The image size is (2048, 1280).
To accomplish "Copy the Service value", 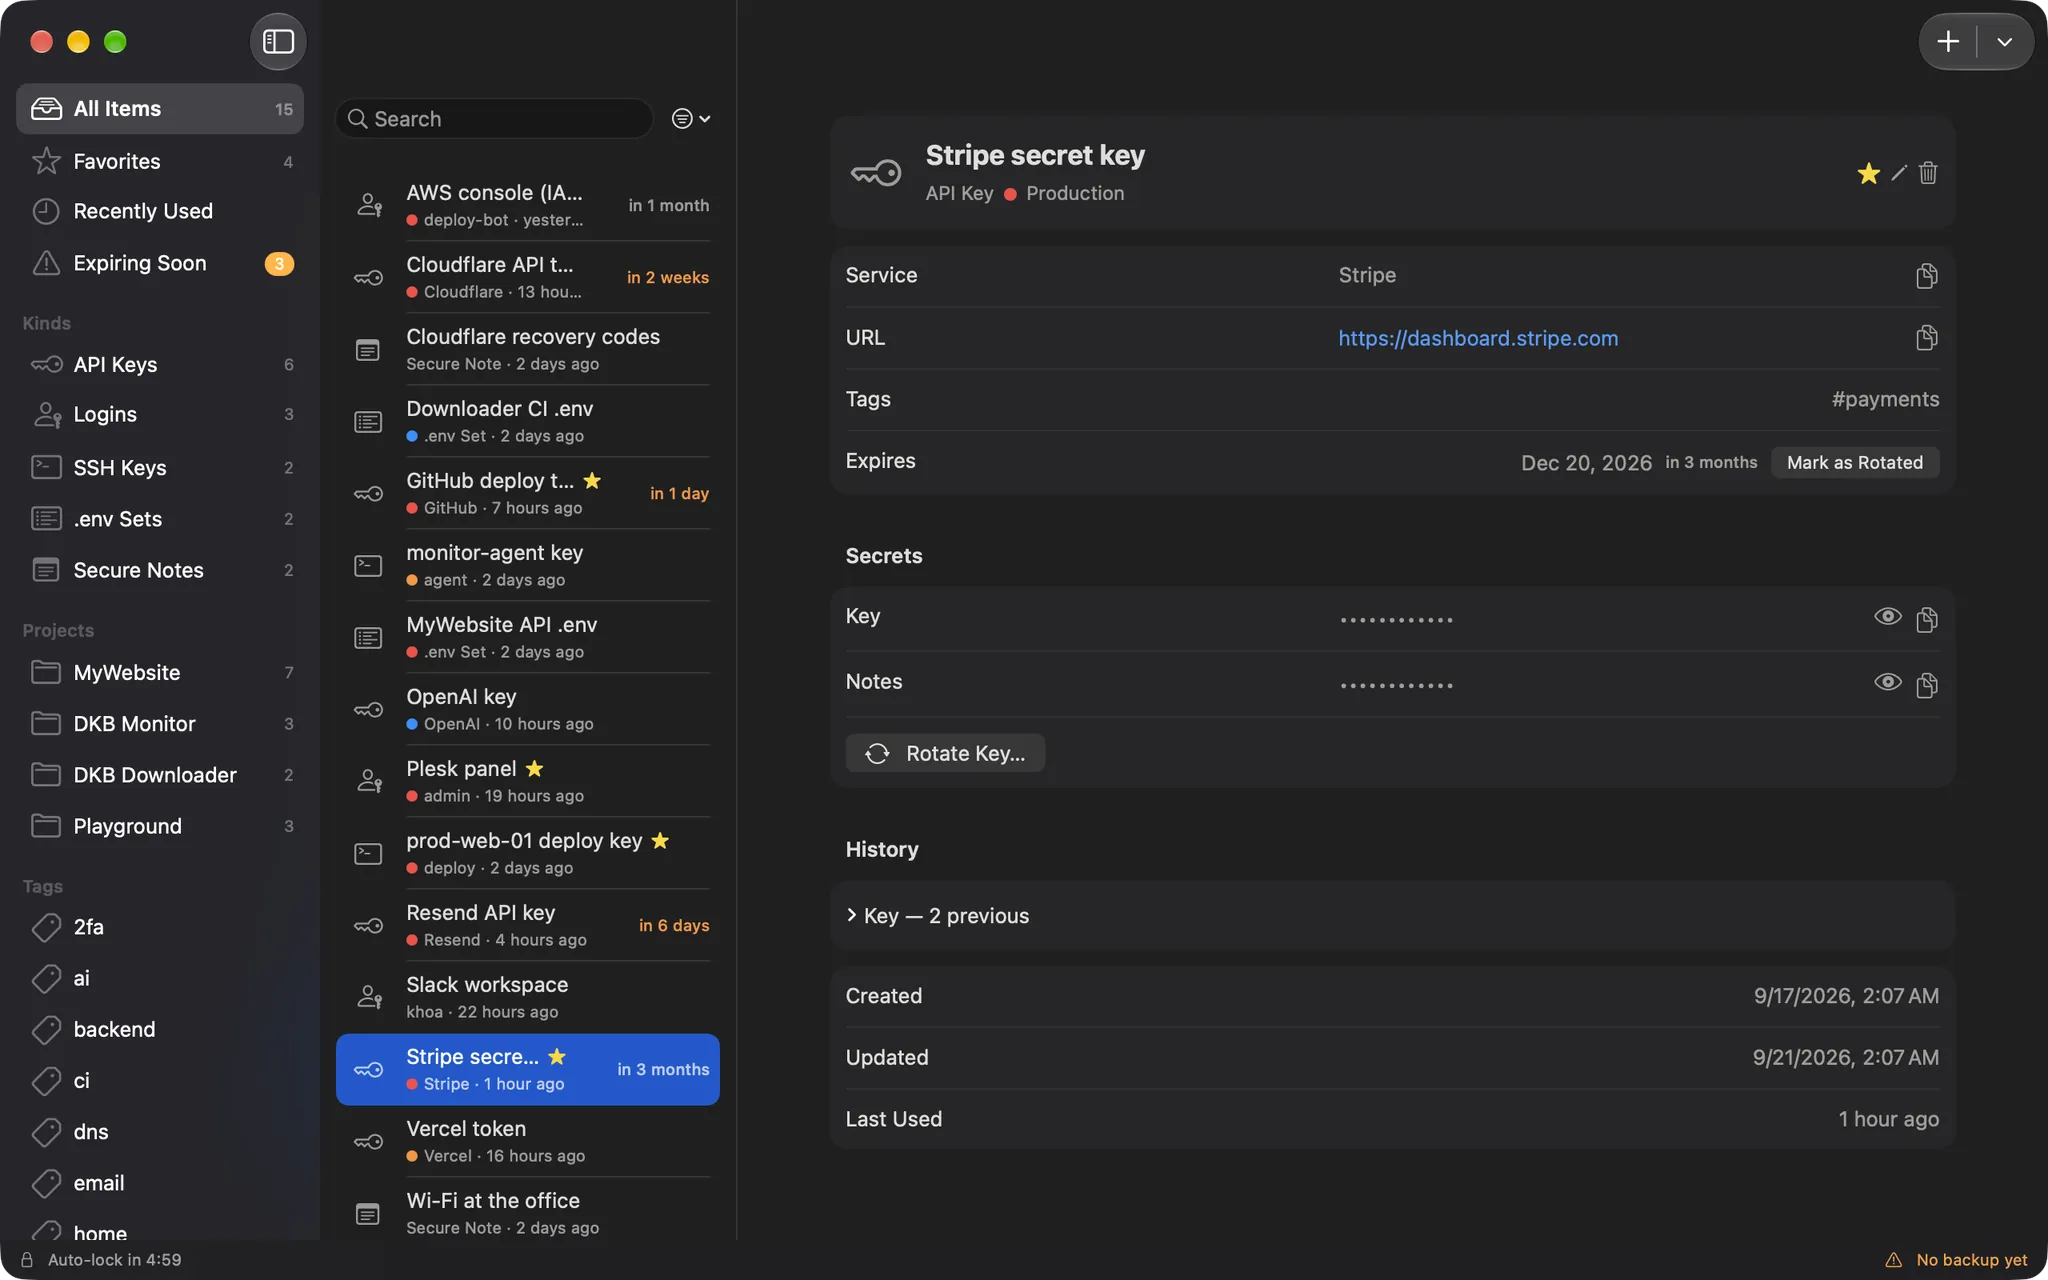I will tap(1927, 276).
